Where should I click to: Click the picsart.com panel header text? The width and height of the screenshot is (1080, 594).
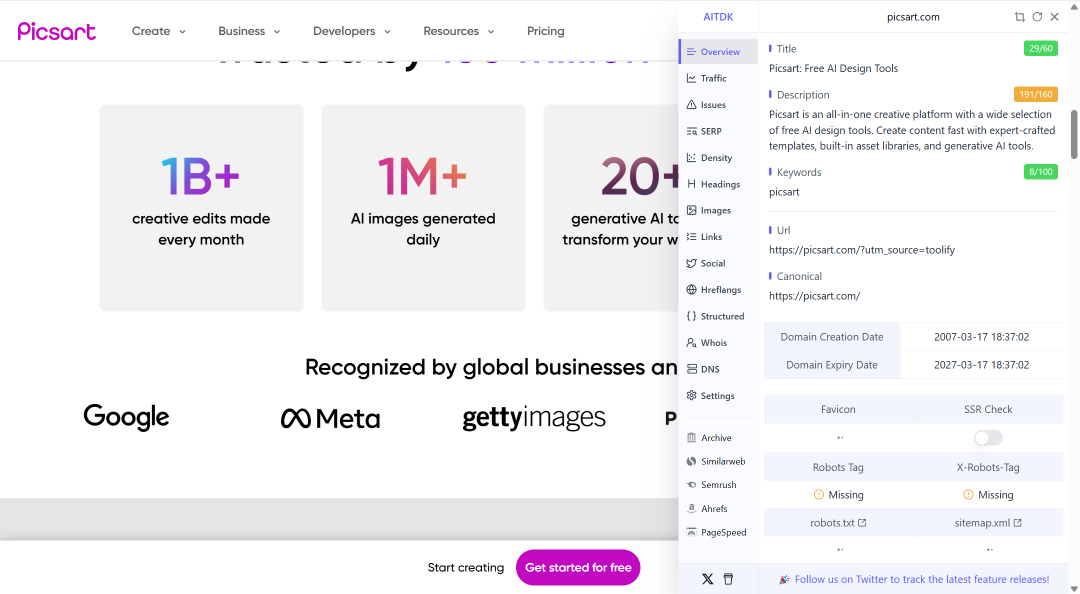click(x=913, y=17)
